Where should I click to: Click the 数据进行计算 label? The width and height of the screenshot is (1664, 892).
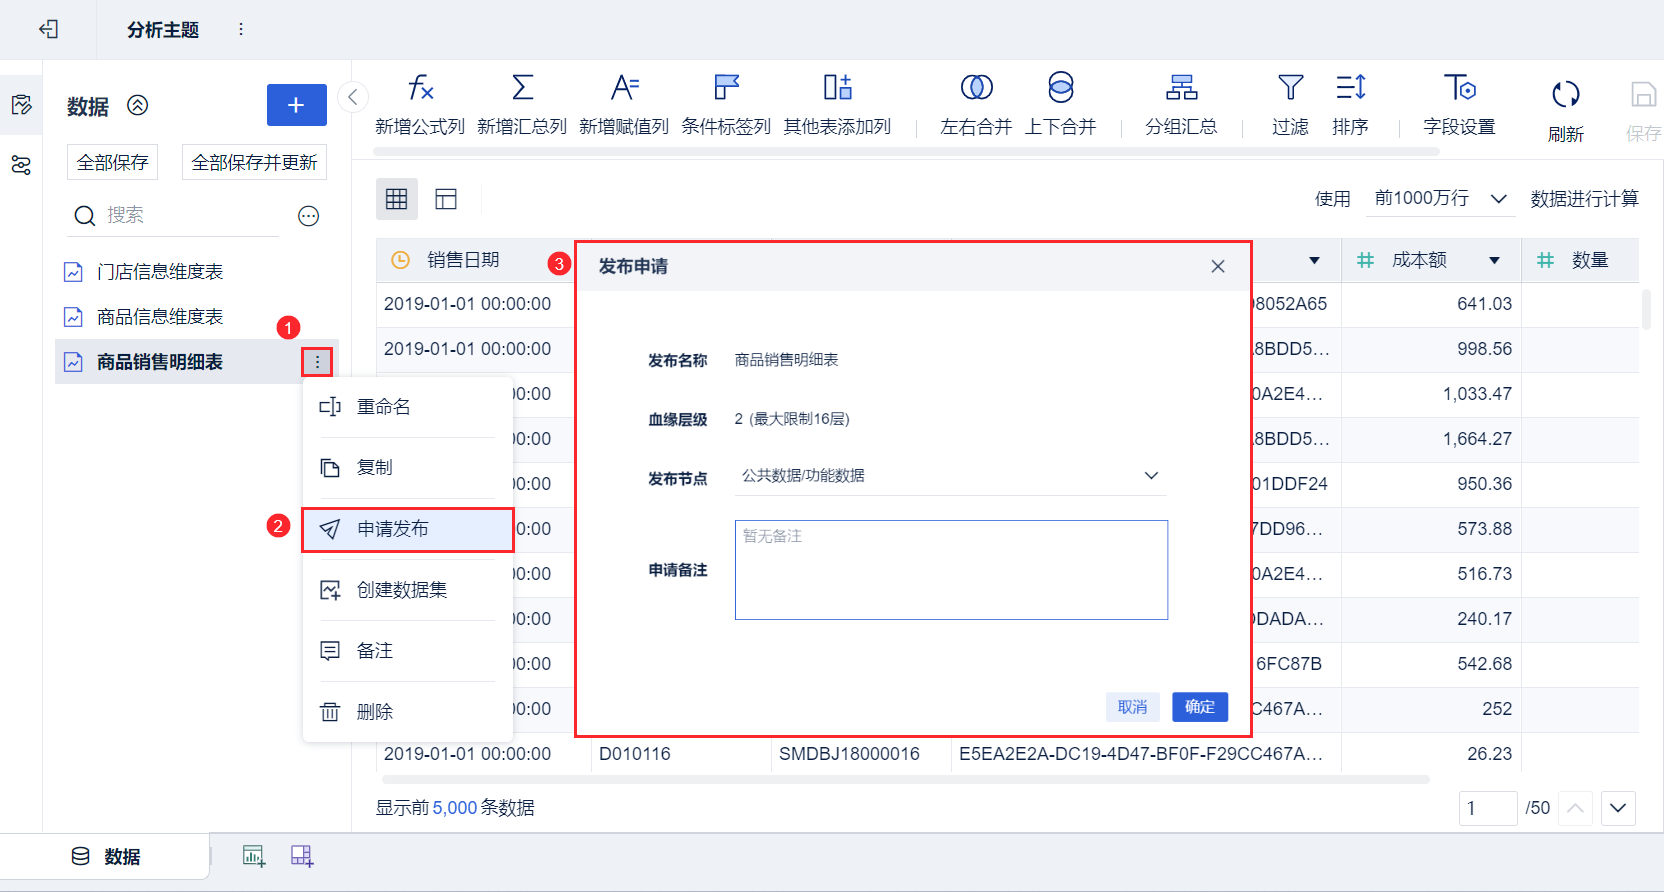[x=1585, y=199]
